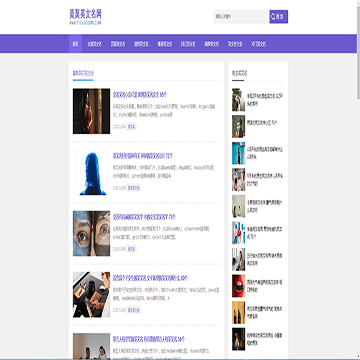
Task: Select the highlighted first tab in purple navigation bar
Action: point(75,44)
